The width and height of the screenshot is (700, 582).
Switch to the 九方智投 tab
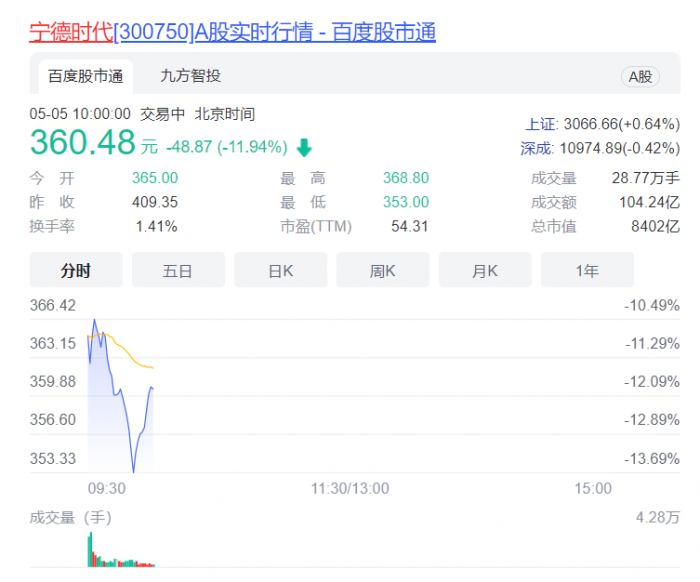191,76
